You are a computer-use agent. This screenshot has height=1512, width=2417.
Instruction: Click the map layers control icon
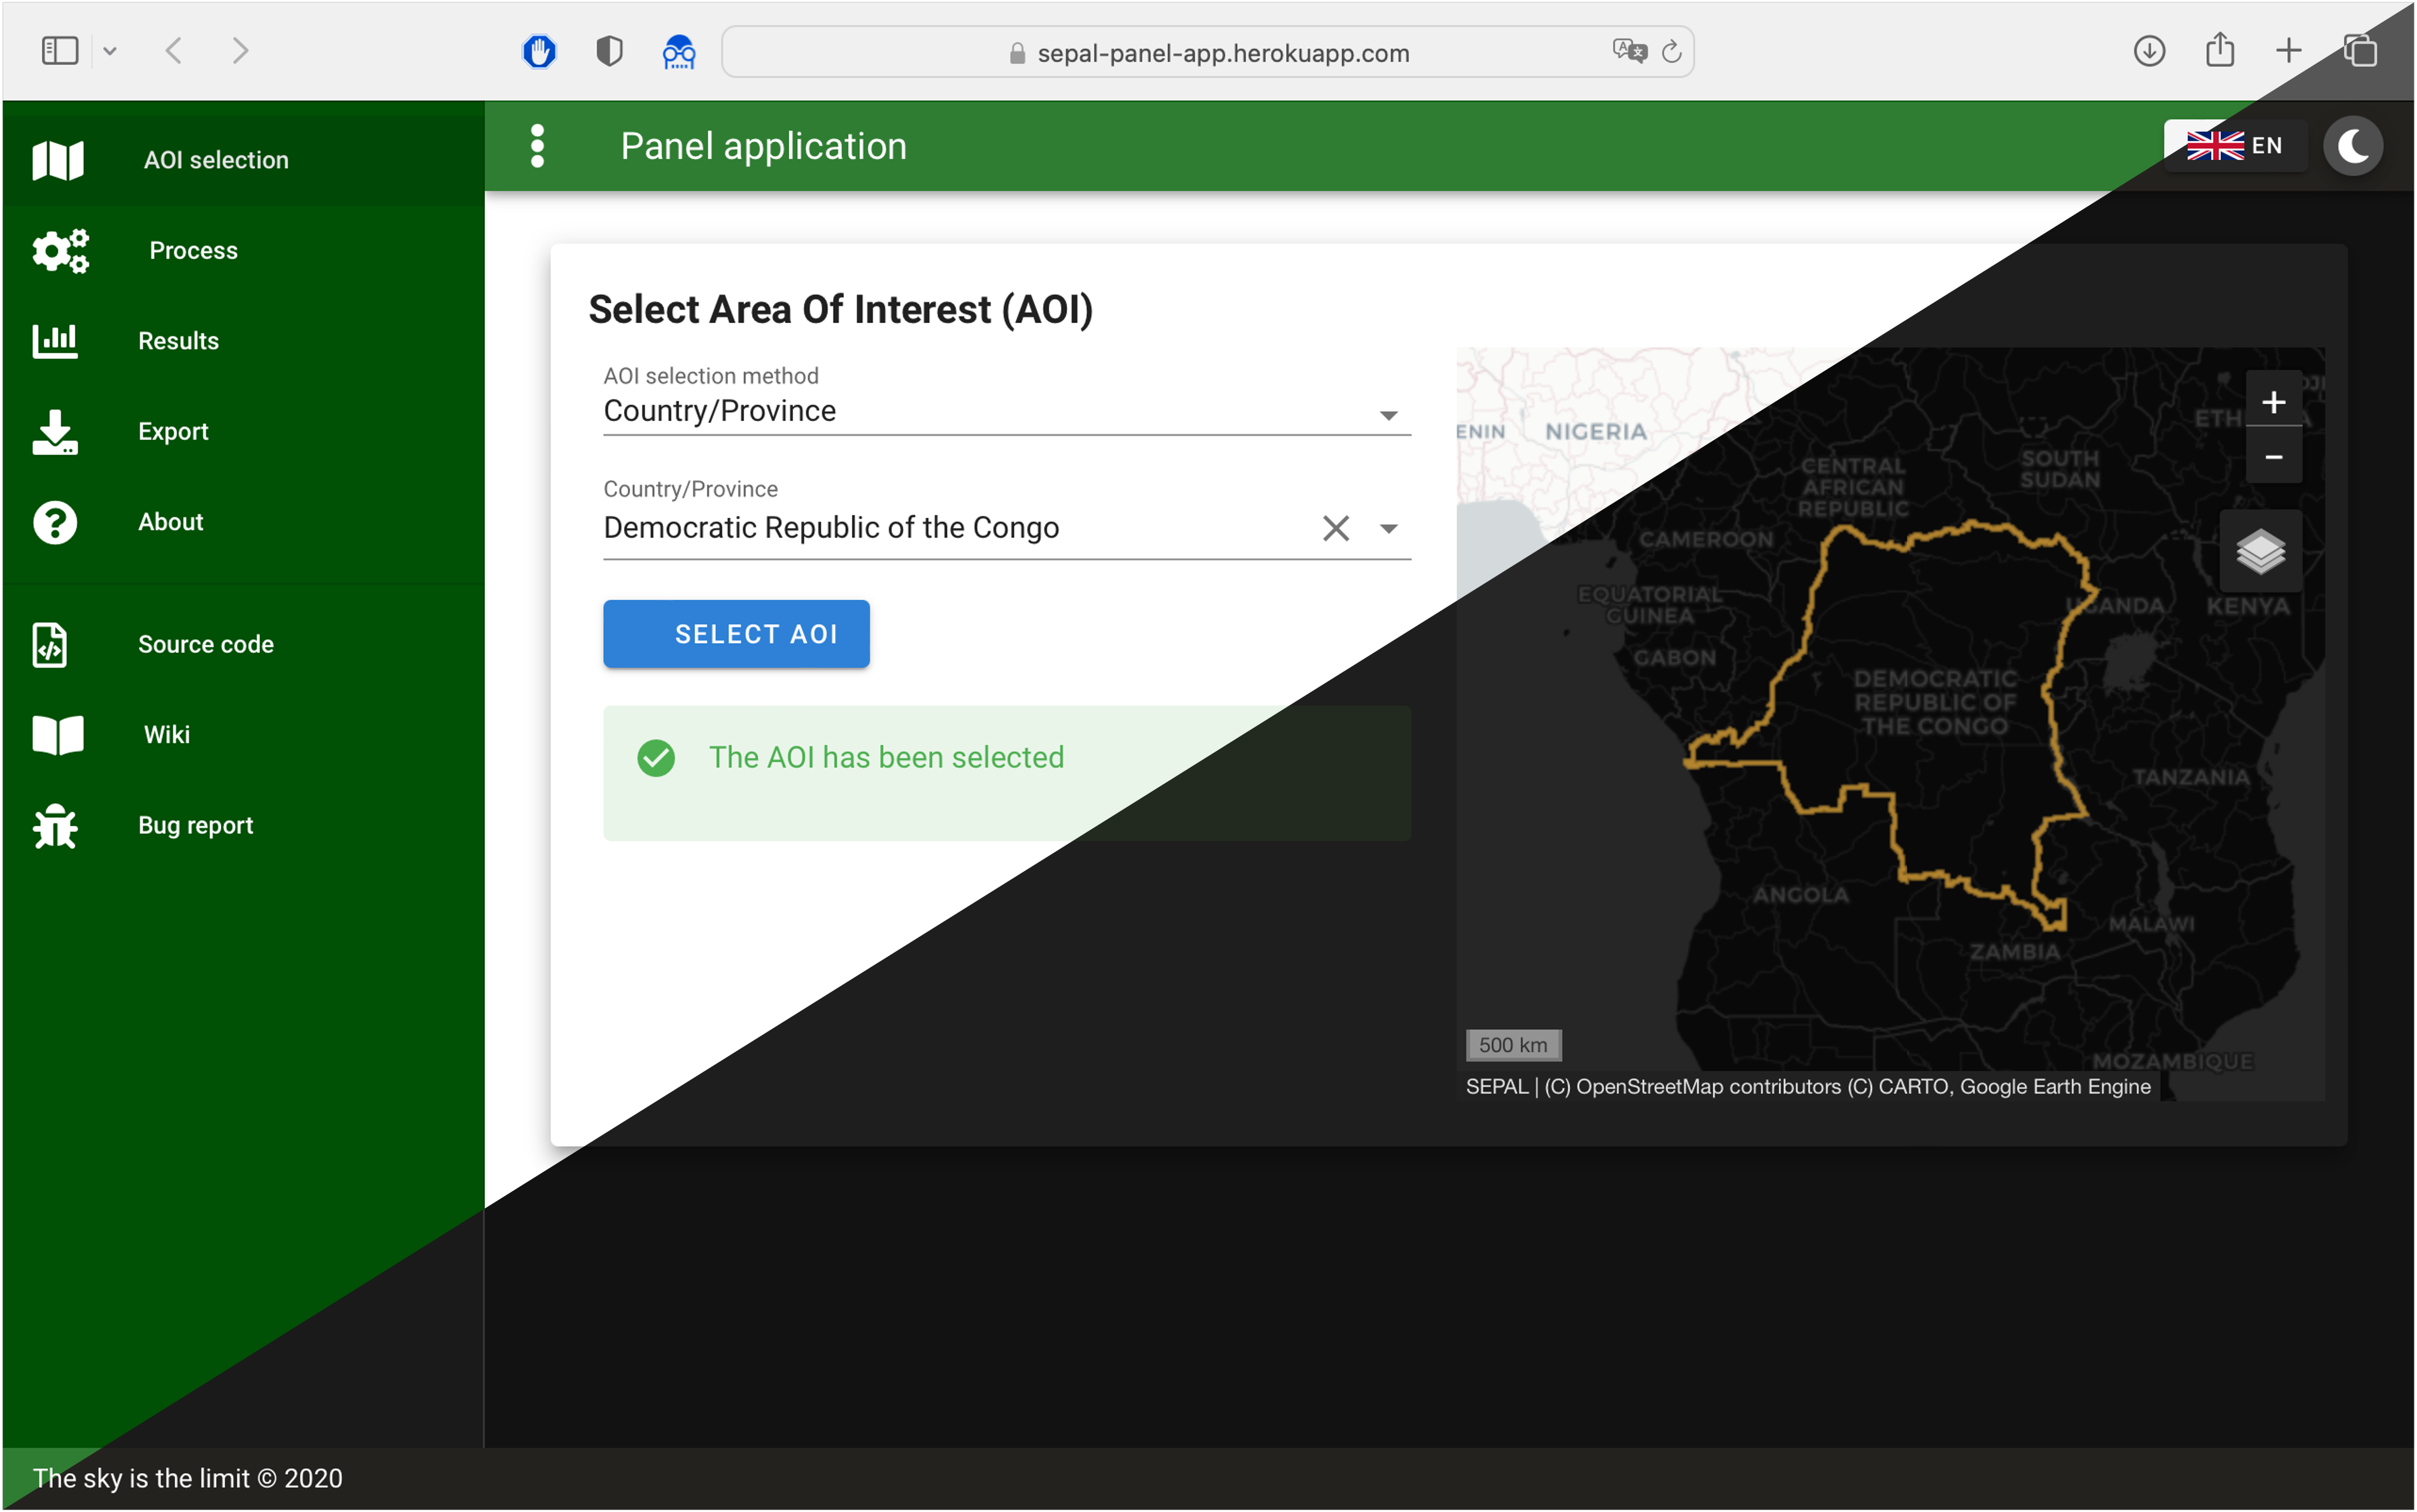2260,551
